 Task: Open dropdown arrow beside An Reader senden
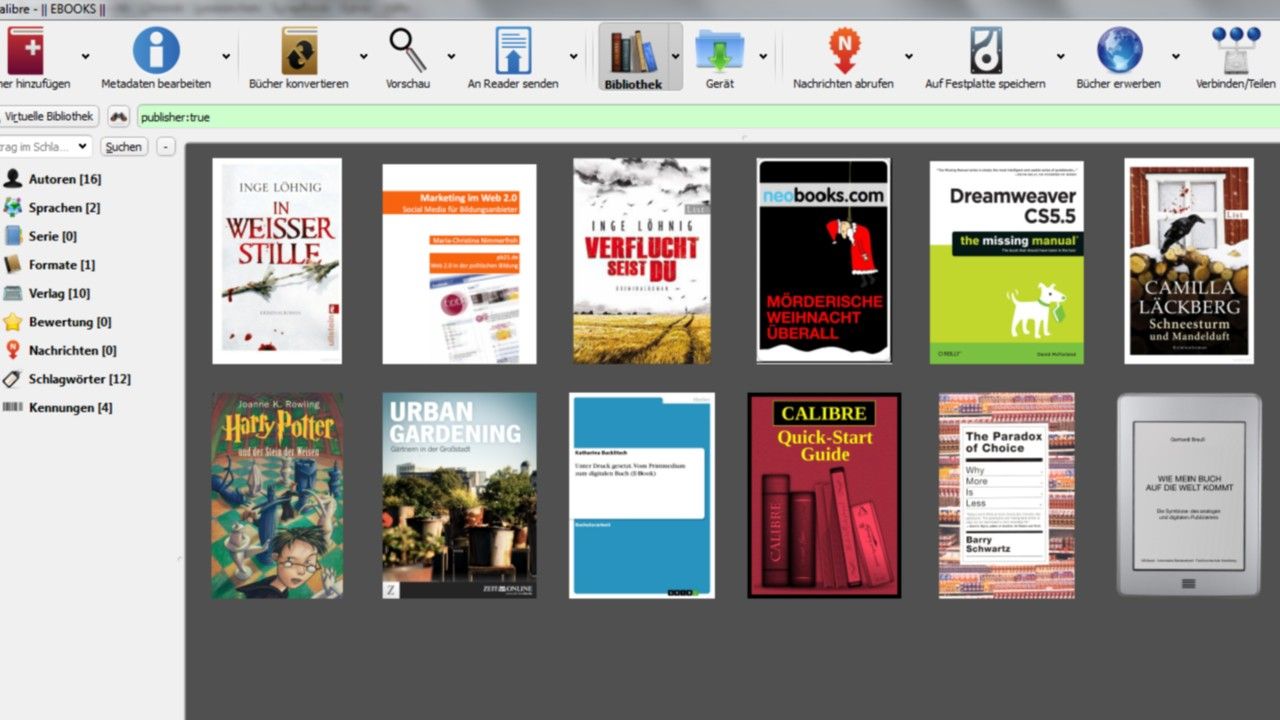coord(574,57)
